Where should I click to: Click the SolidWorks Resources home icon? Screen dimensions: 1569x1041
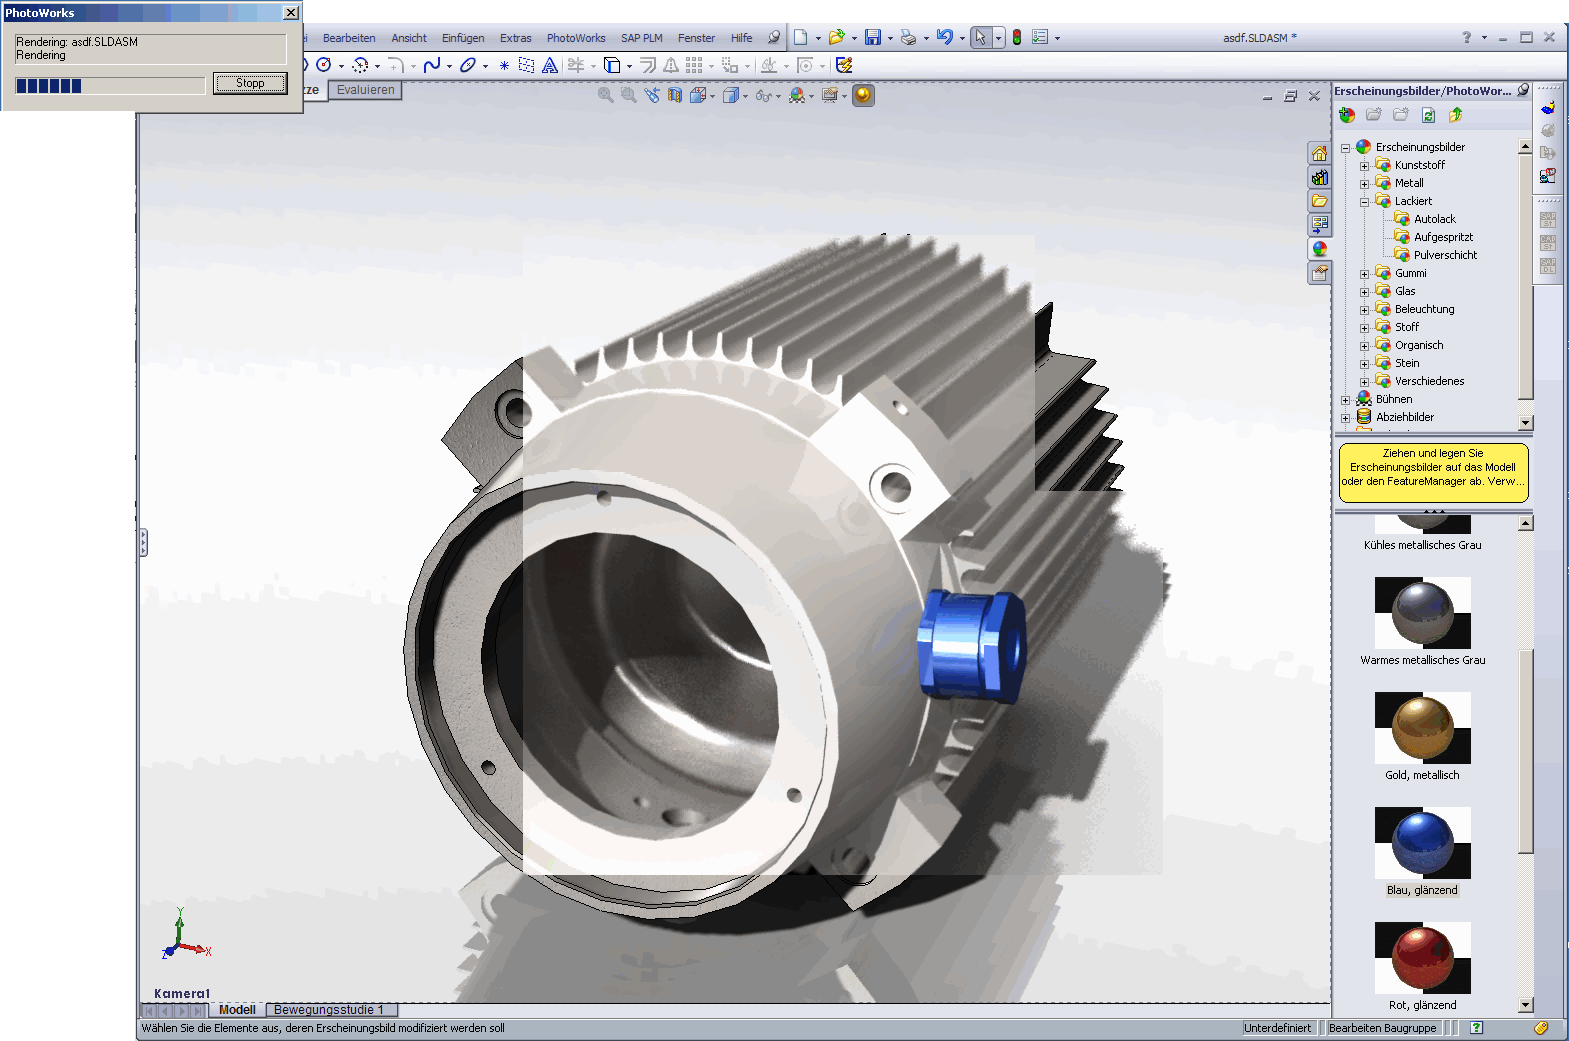1320,153
